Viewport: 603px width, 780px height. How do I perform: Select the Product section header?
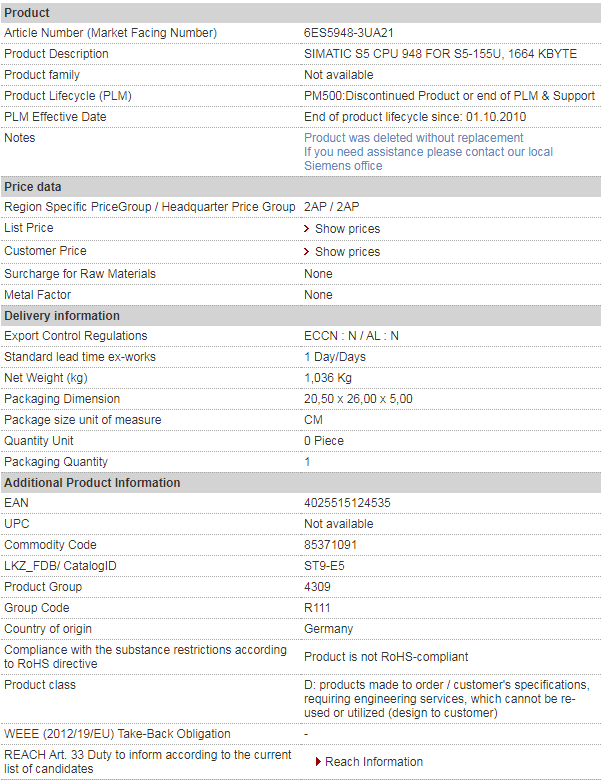pos(27,13)
